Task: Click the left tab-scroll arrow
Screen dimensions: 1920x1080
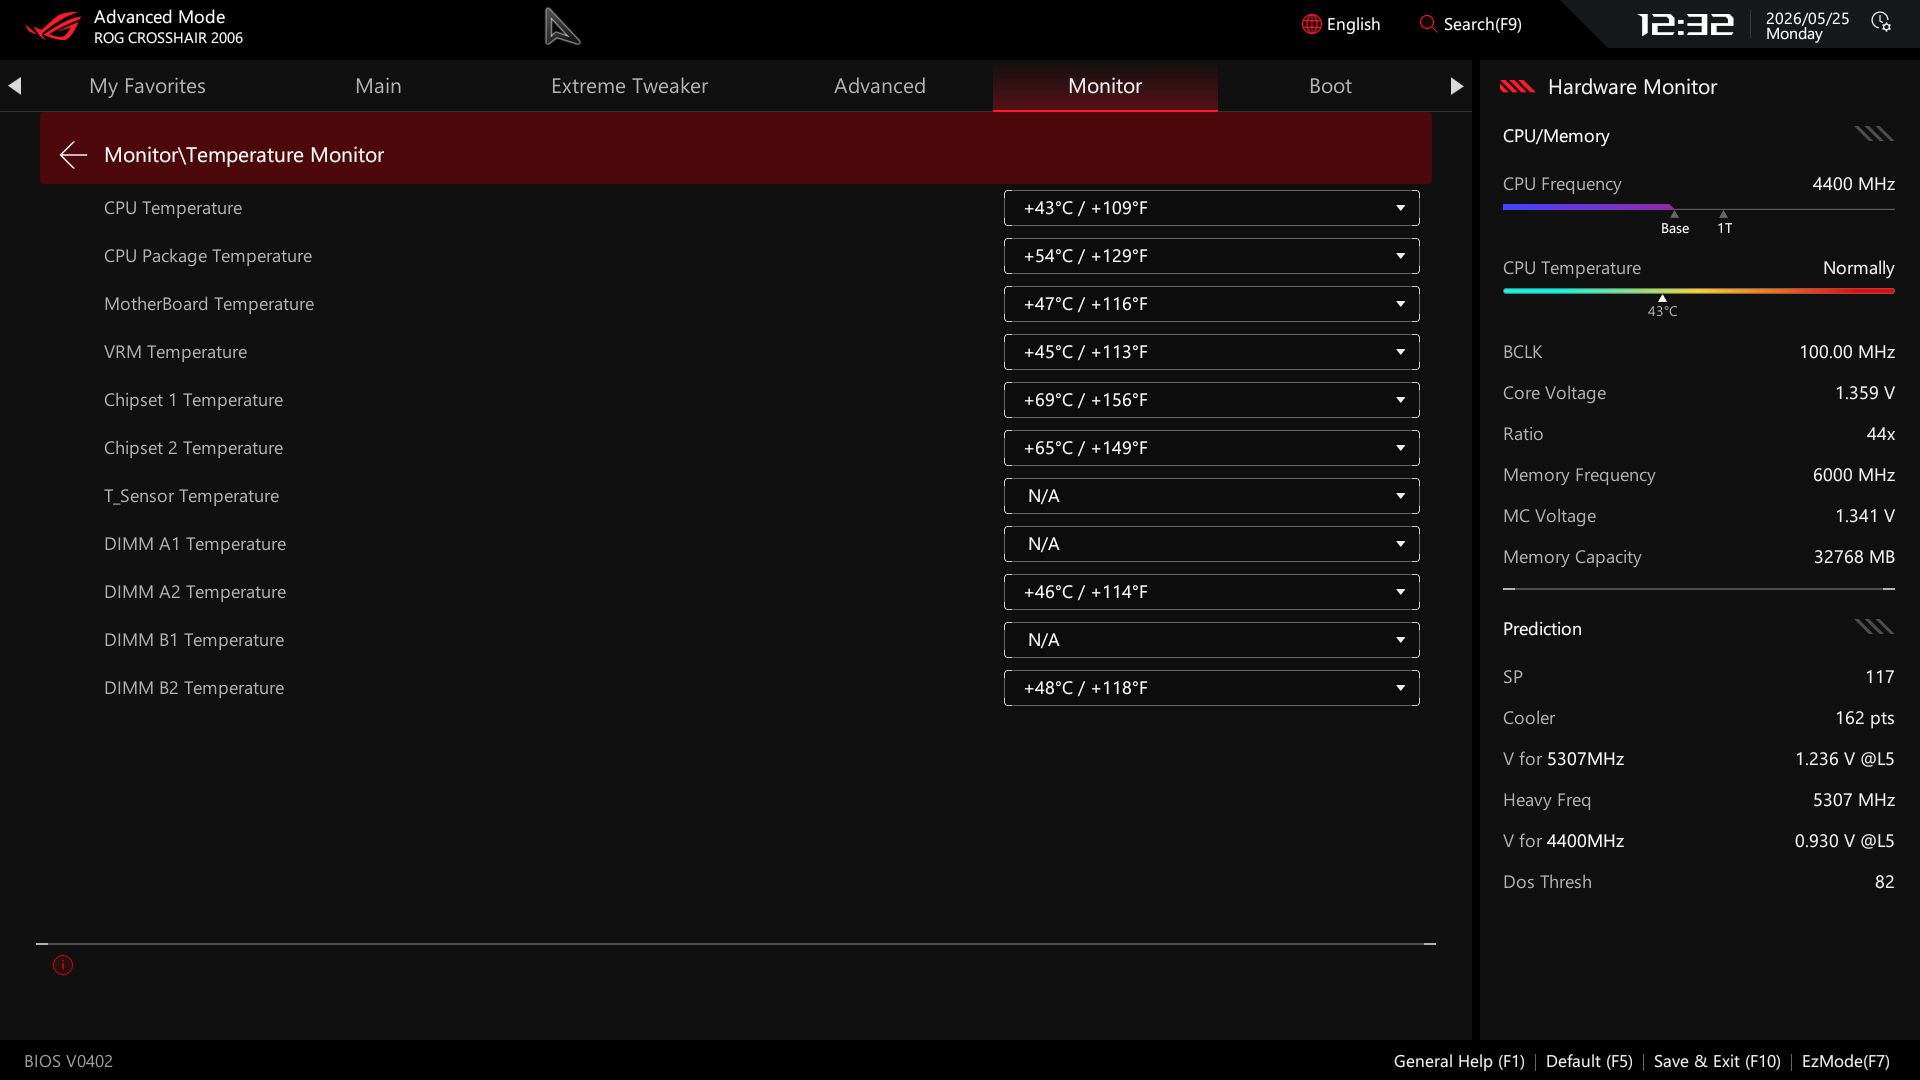Action: tap(15, 86)
